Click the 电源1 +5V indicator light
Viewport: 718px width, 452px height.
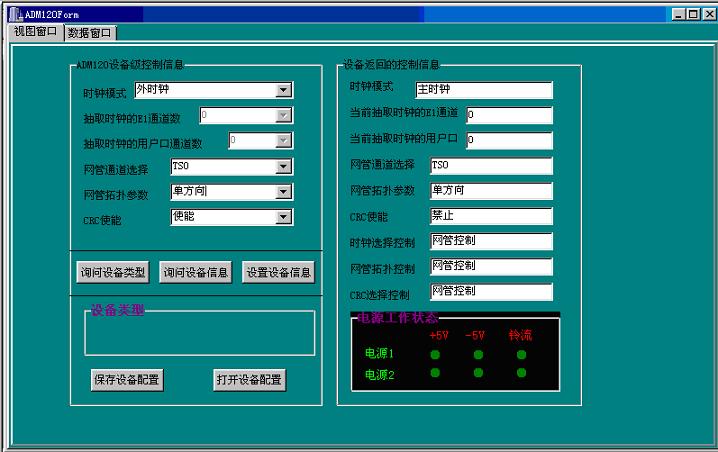pos(436,354)
